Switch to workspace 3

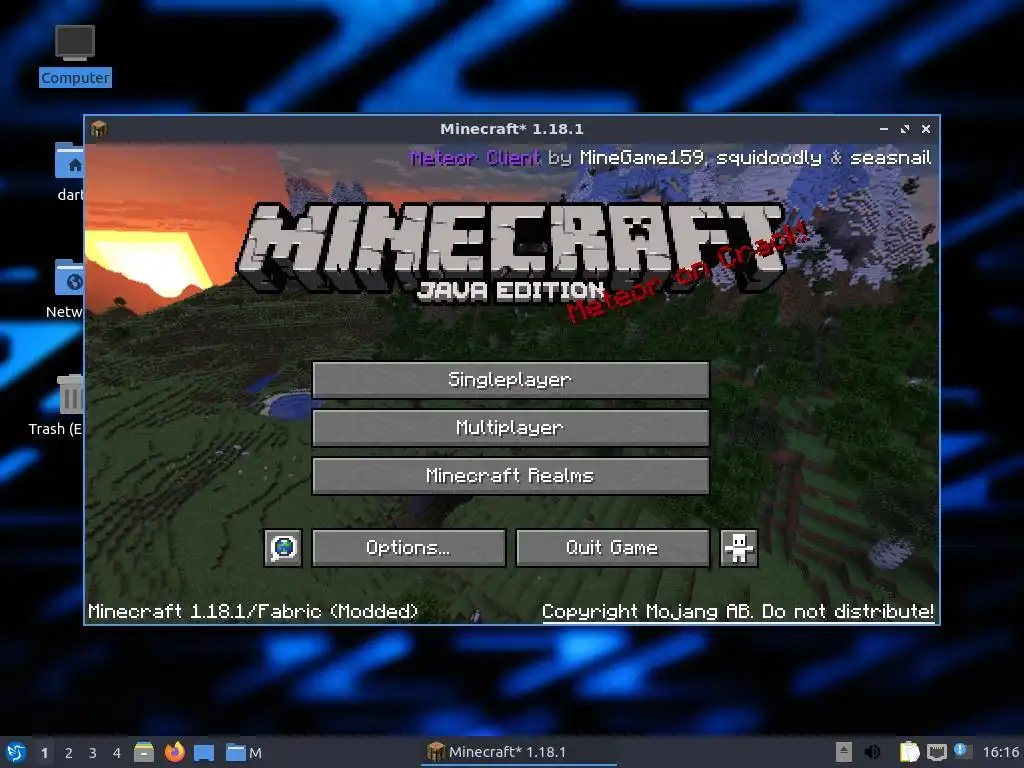tap(93, 753)
